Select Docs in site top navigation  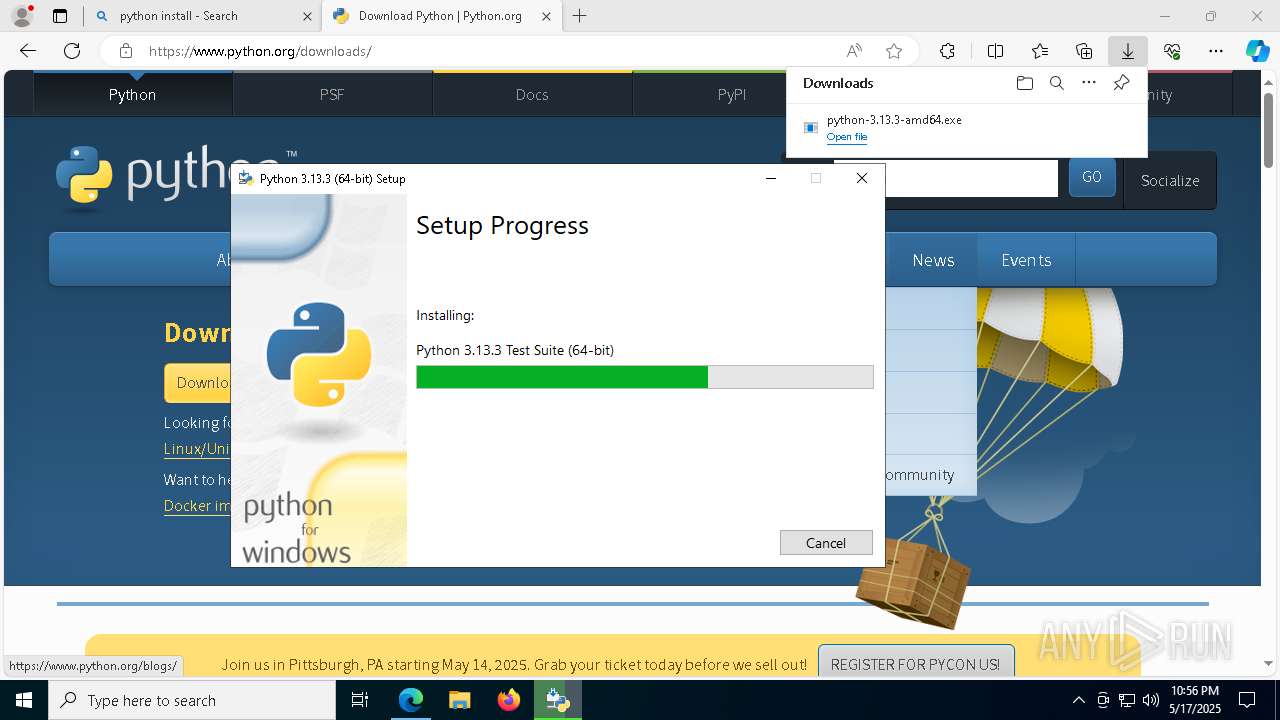(532, 94)
